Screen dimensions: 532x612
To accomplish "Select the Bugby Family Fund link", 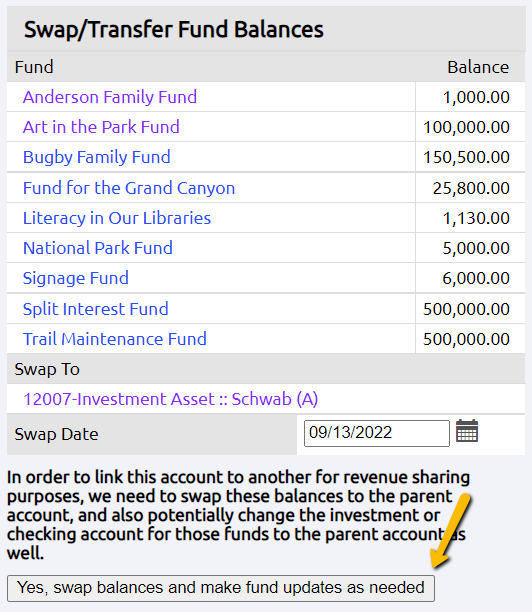I will [96, 157].
